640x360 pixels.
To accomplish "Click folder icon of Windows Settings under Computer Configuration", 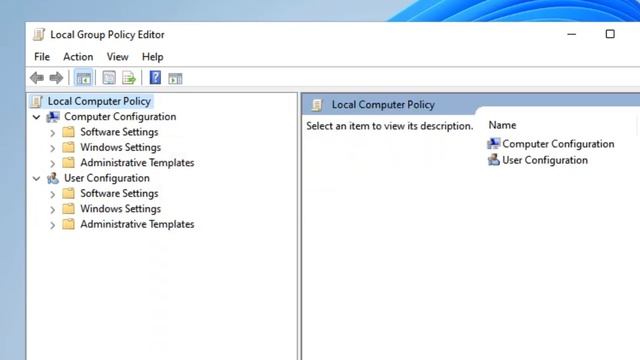I will (x=69, y=147).
